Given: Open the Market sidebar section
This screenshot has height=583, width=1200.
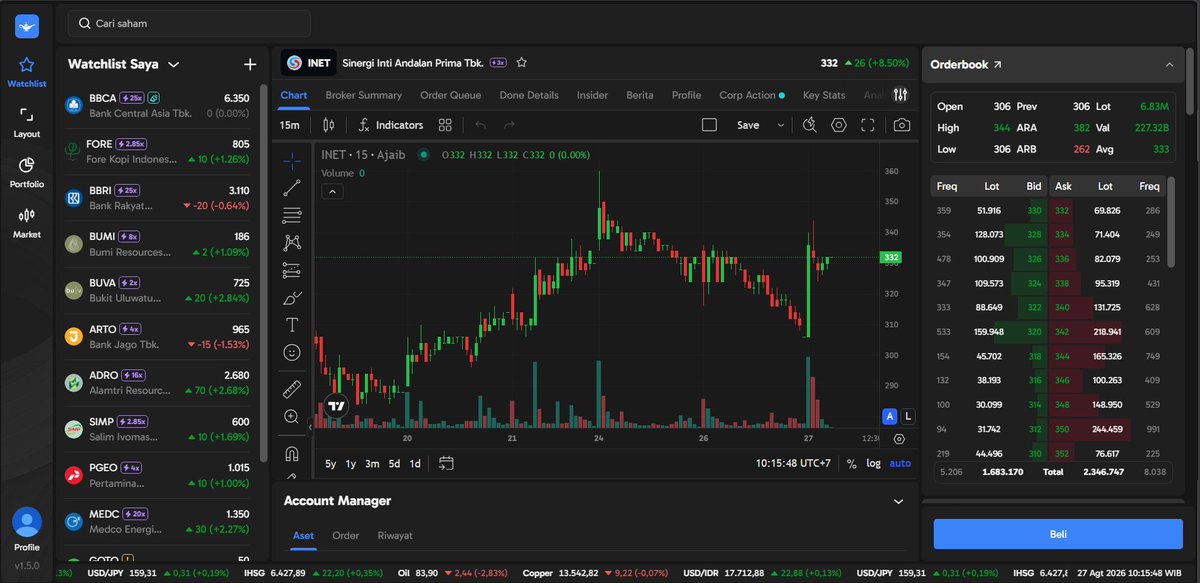Looking at the screenshot, I should click(x=27, y=222).
